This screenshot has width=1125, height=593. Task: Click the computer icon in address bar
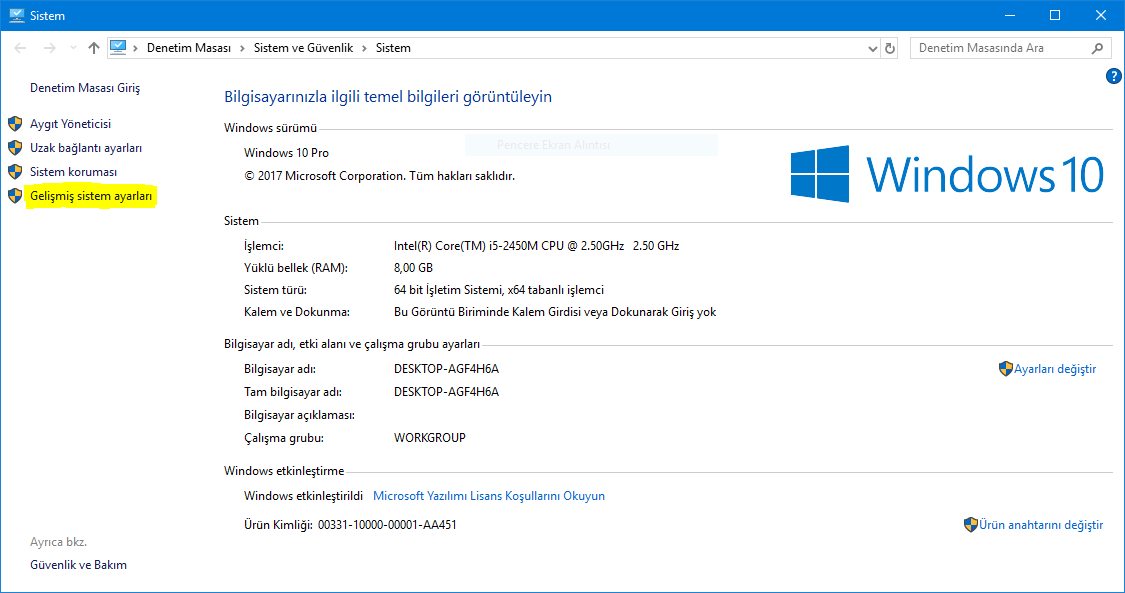pos(118,48)
